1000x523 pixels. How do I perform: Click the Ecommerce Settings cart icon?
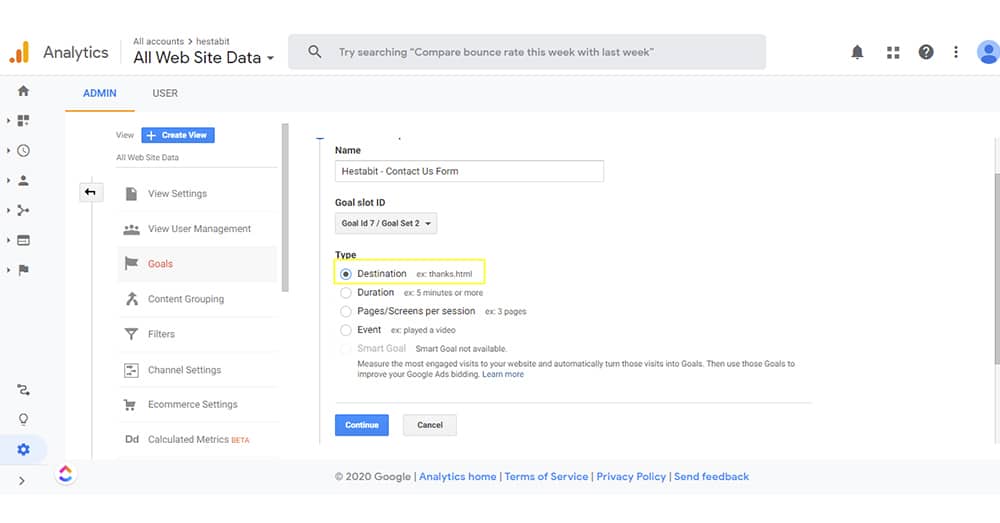coord(130,404)
